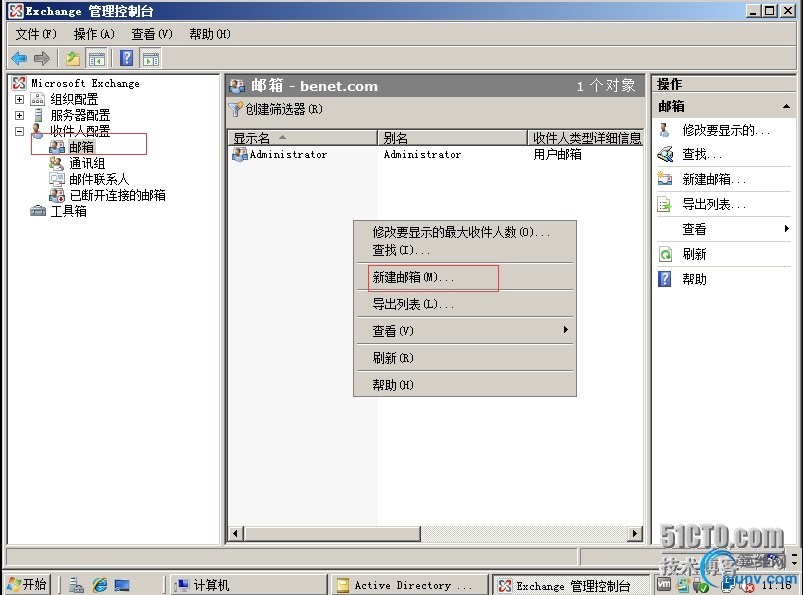Select the Microsoft Exchange root node
The height and width of the screenshot is (595, 803).
85,83
